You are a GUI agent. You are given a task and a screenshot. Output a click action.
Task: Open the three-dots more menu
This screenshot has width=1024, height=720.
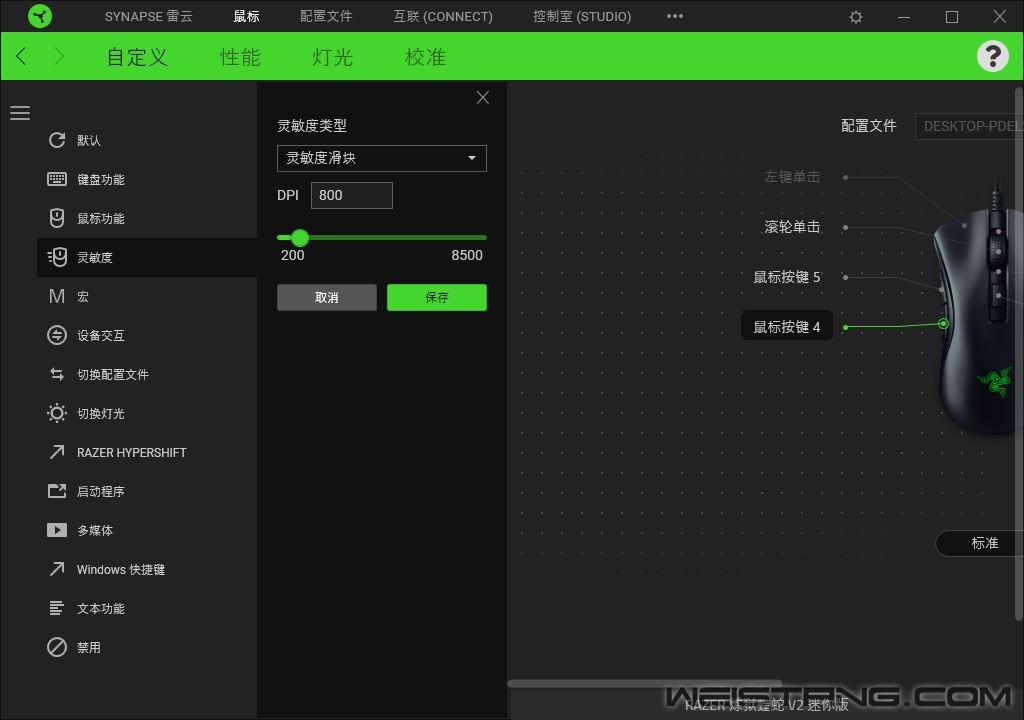coord(675,16)
